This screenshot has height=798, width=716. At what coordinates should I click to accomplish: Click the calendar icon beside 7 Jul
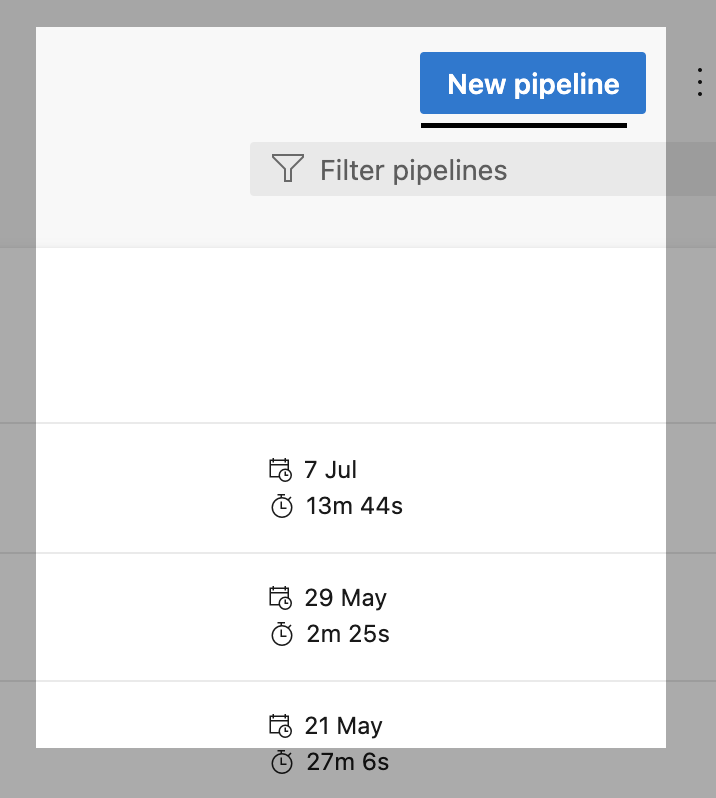tap(280, 469)
